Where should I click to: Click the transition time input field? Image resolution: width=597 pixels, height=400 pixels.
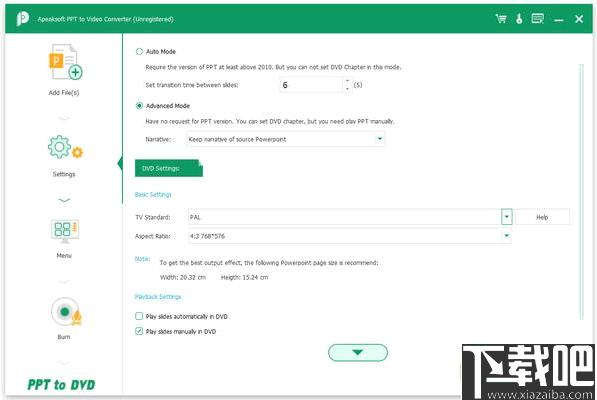click(311, 85)
